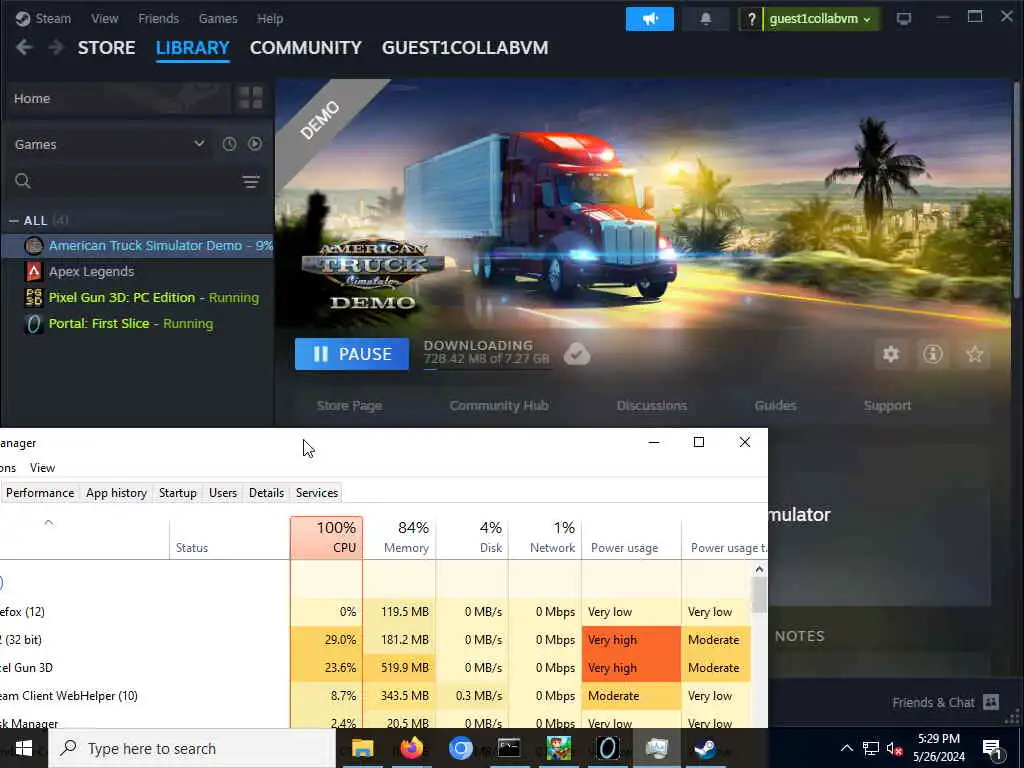Open the Steam View menu
Screen dimensions: 1024x768
(104, 18)
